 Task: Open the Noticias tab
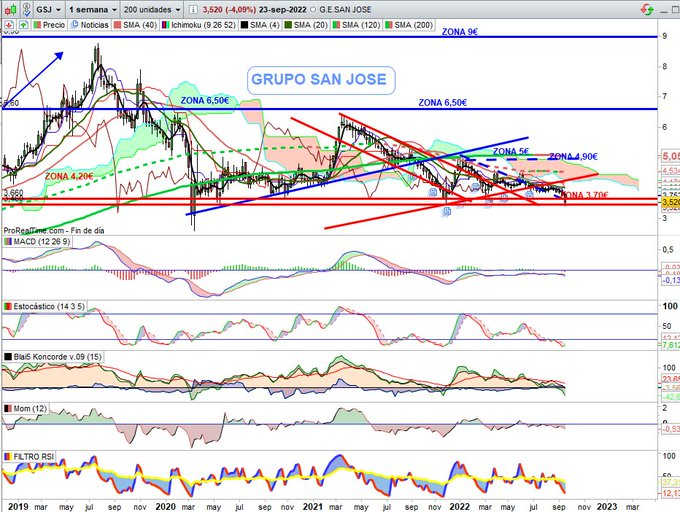[x=90, y=25]
